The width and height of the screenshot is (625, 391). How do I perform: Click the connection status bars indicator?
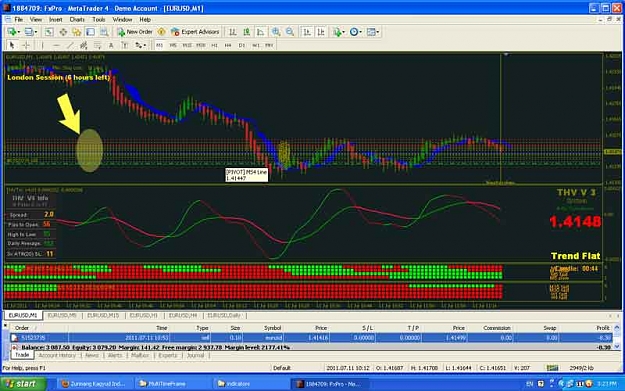coord(552,368)
